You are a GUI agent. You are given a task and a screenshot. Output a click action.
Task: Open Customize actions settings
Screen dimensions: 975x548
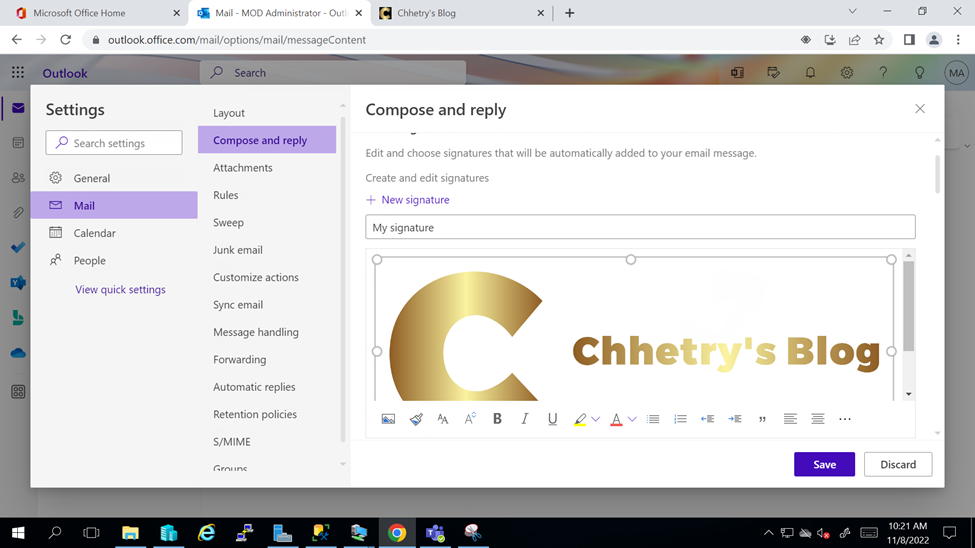click(267, 277)
